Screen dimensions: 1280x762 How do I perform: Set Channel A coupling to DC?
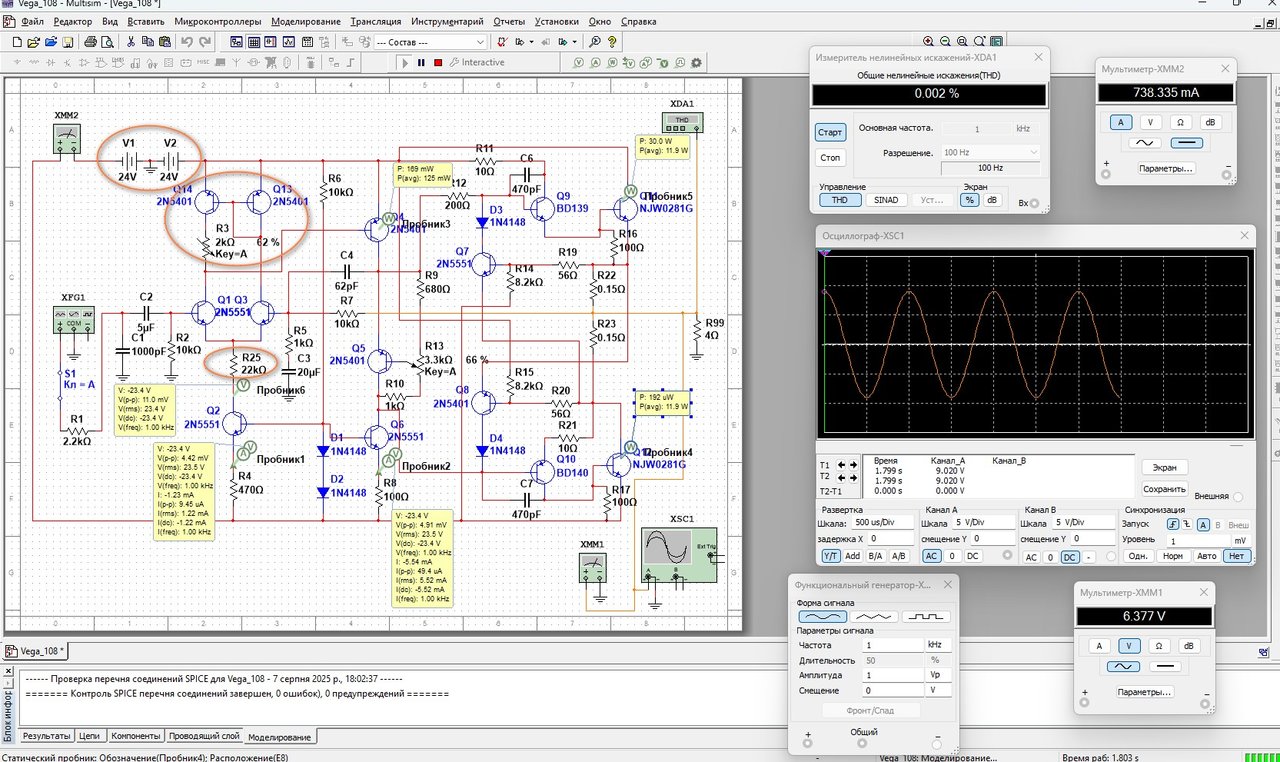coord(972,556)
